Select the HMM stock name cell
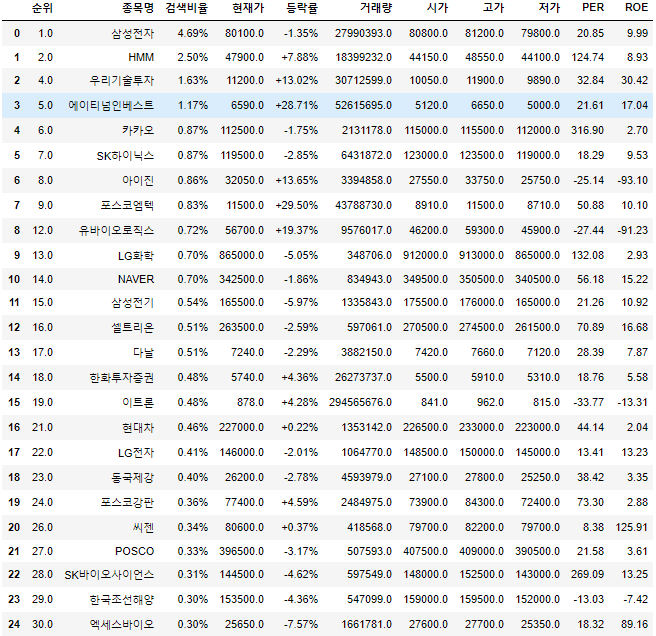This screenshot has height=636, width=656. click(x=141, y=57)
